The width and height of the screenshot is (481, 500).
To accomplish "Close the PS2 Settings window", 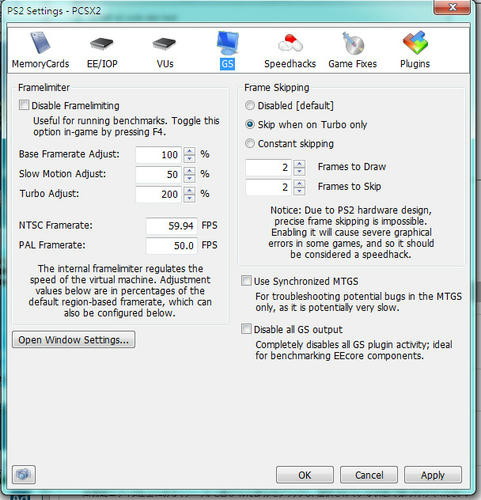I will [x=452, y=7].
